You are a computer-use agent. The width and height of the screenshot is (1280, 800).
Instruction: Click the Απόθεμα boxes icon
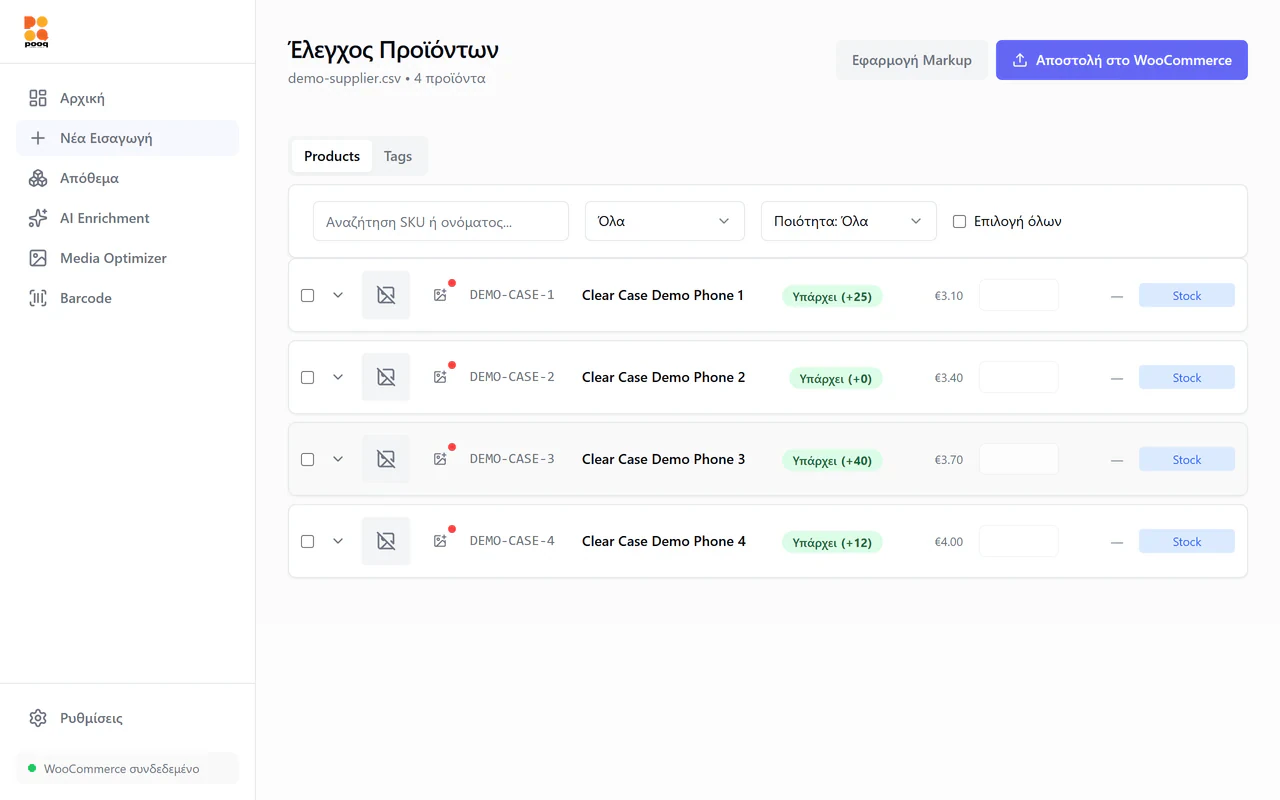[38, 178]
